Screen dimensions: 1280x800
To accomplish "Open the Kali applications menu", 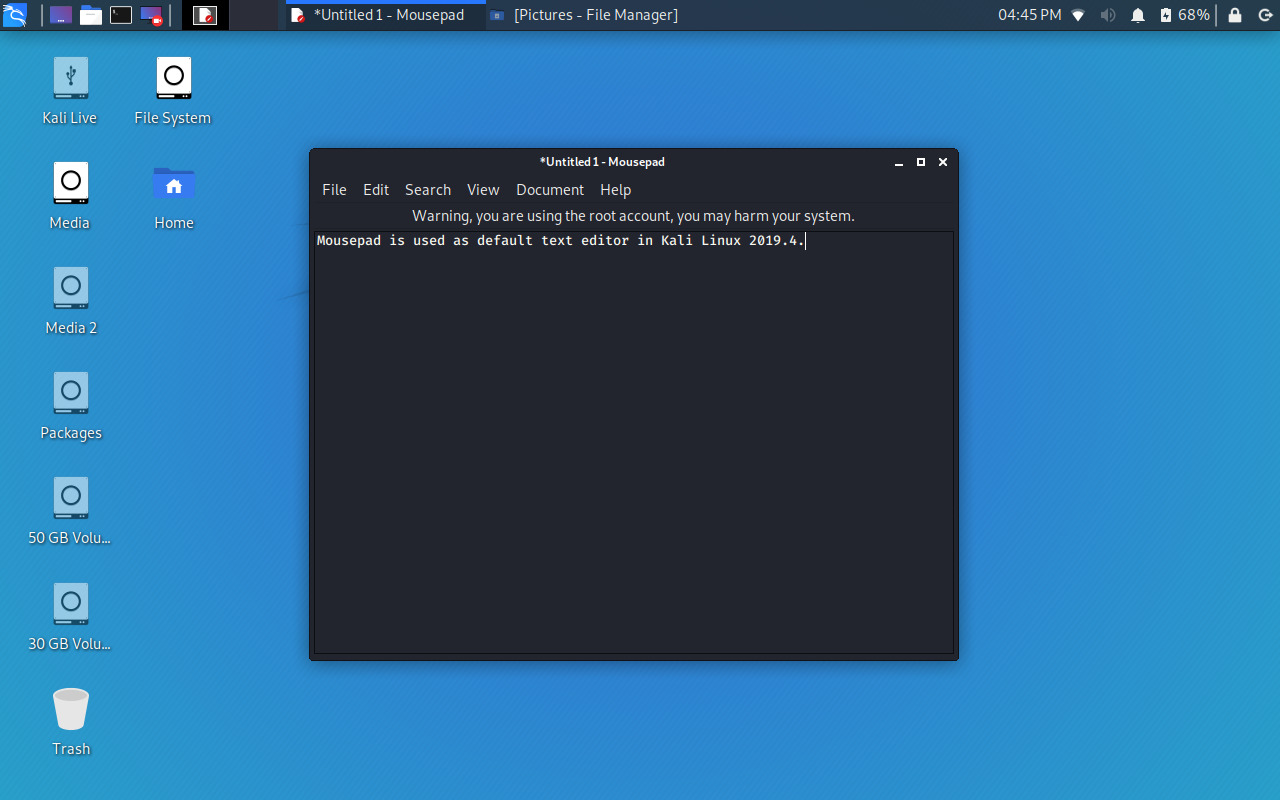I will pyautogui.click(x=16, y=15).
